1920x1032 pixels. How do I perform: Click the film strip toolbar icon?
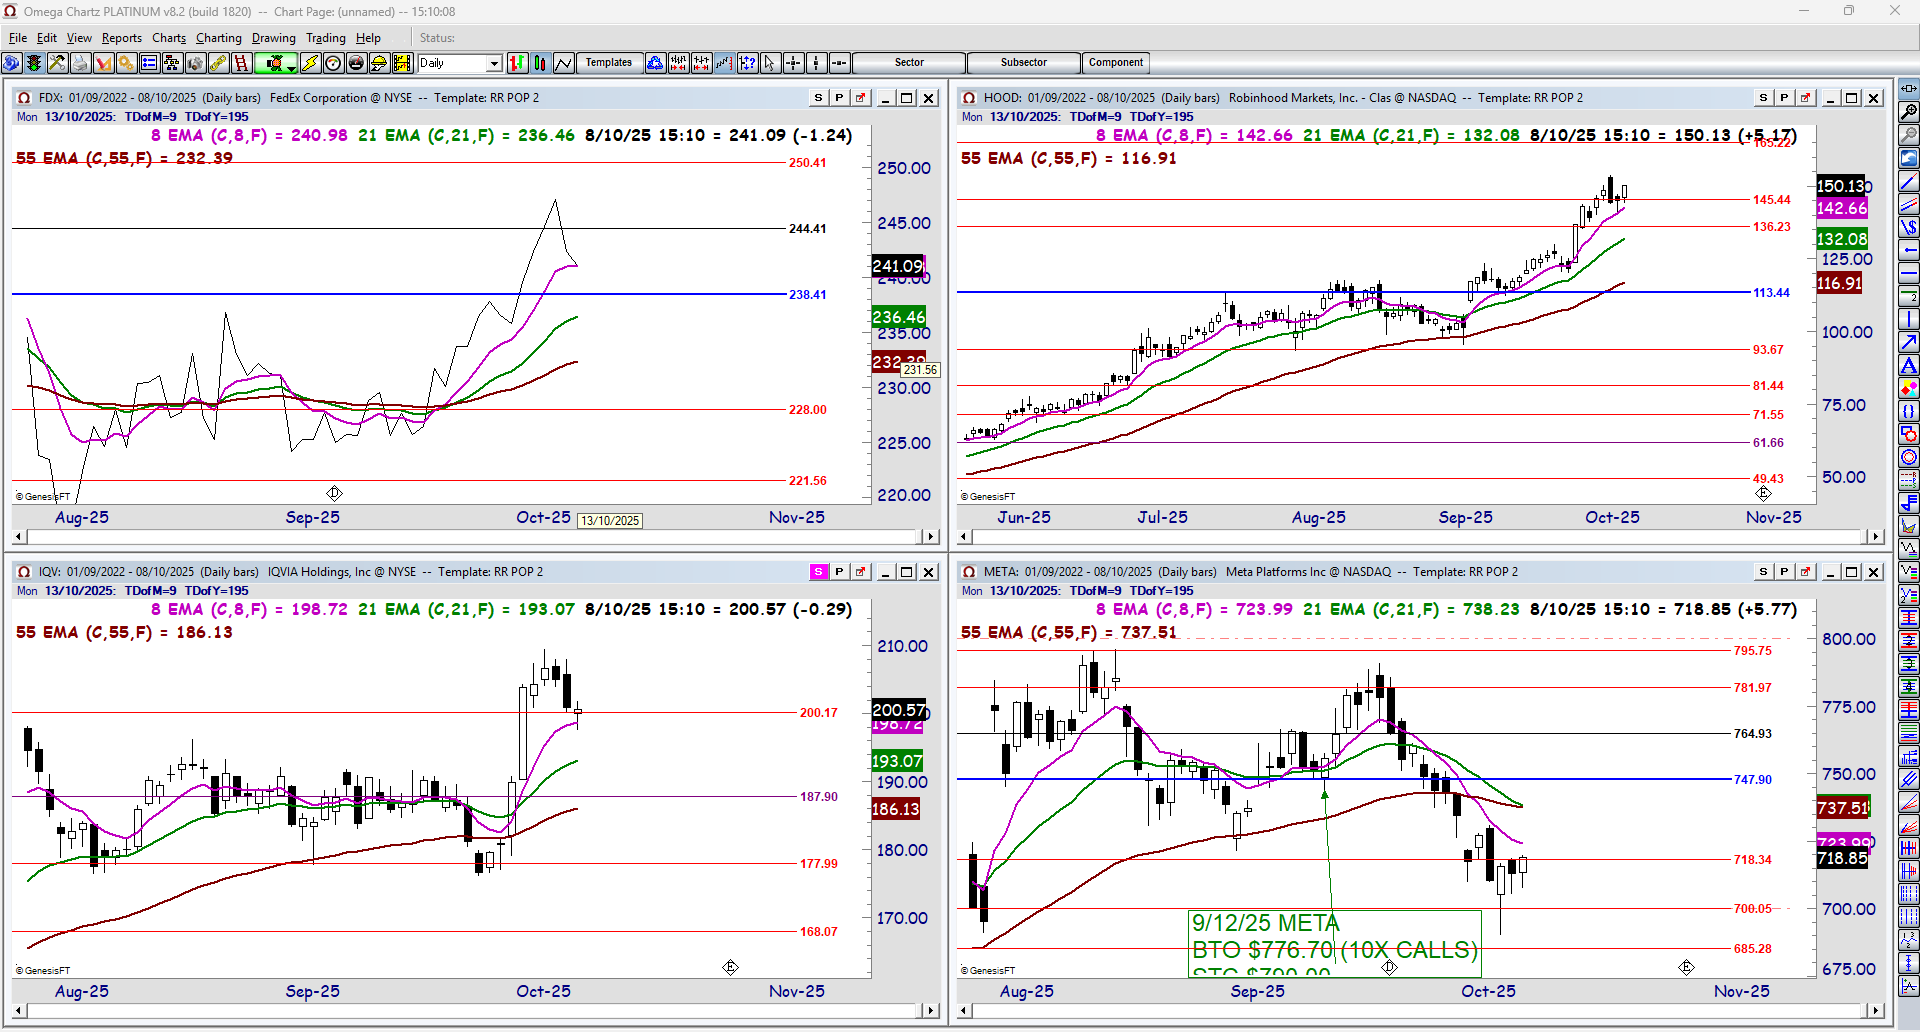[402, 63]
